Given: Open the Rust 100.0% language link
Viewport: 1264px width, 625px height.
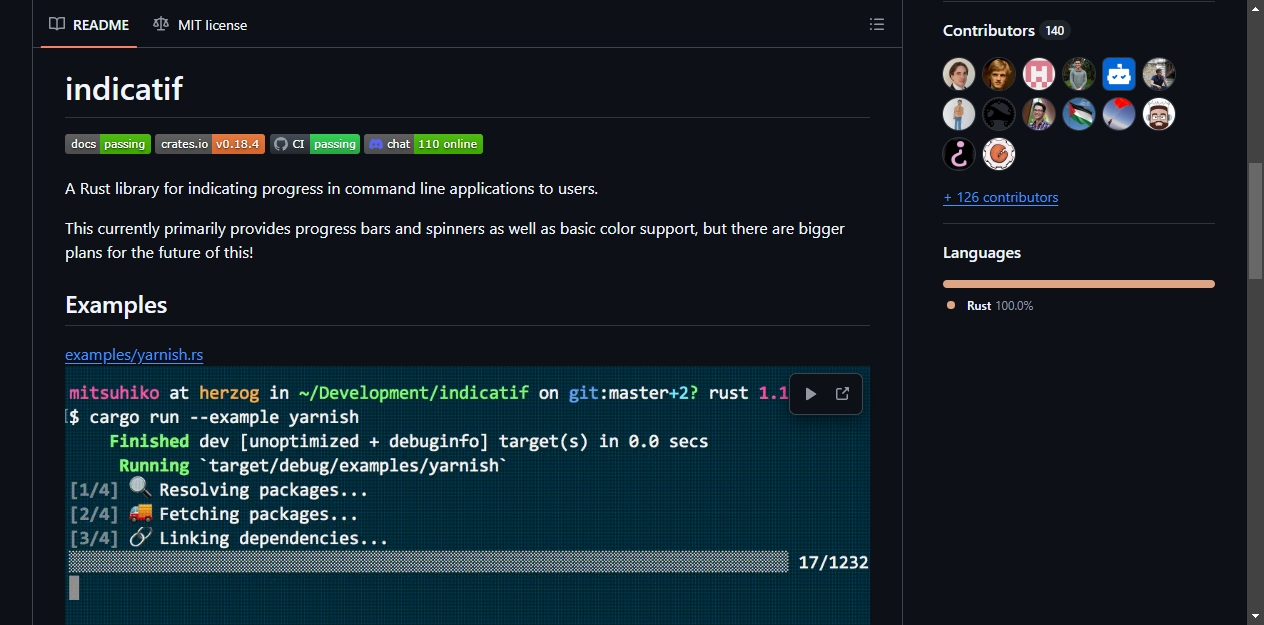Looking at the screenshot, I should pos(990,306).
